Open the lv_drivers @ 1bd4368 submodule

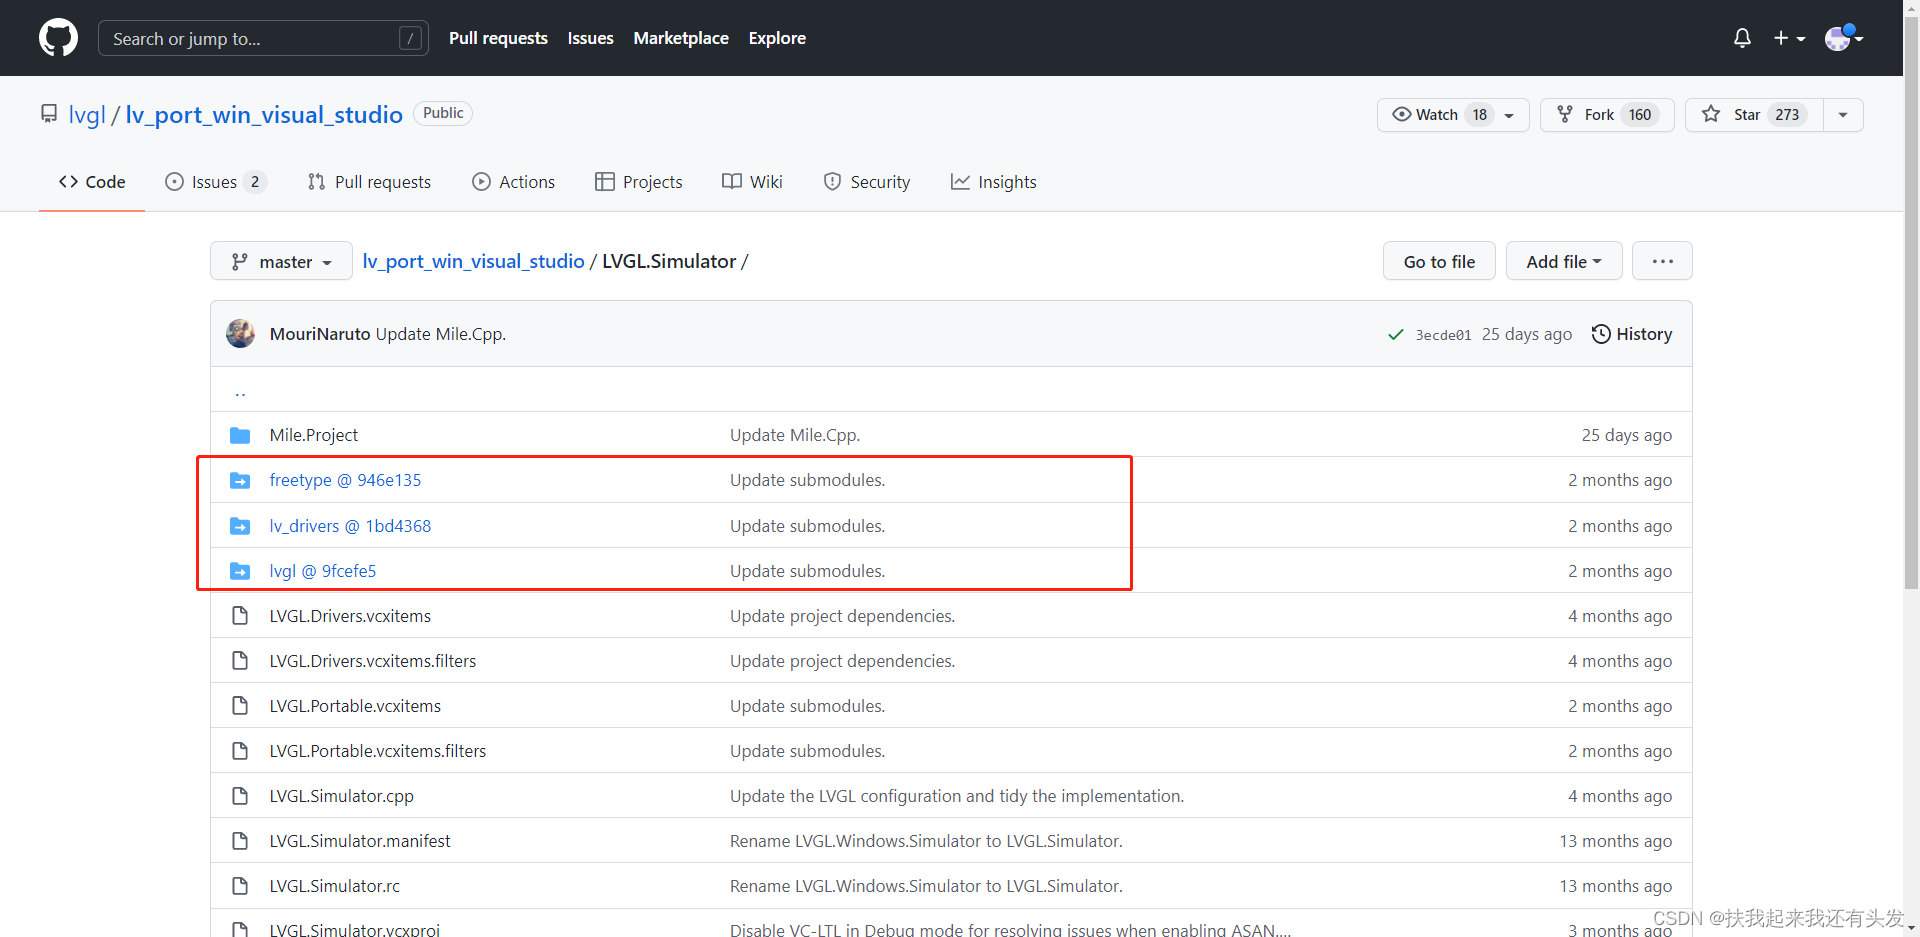point(350,526)
